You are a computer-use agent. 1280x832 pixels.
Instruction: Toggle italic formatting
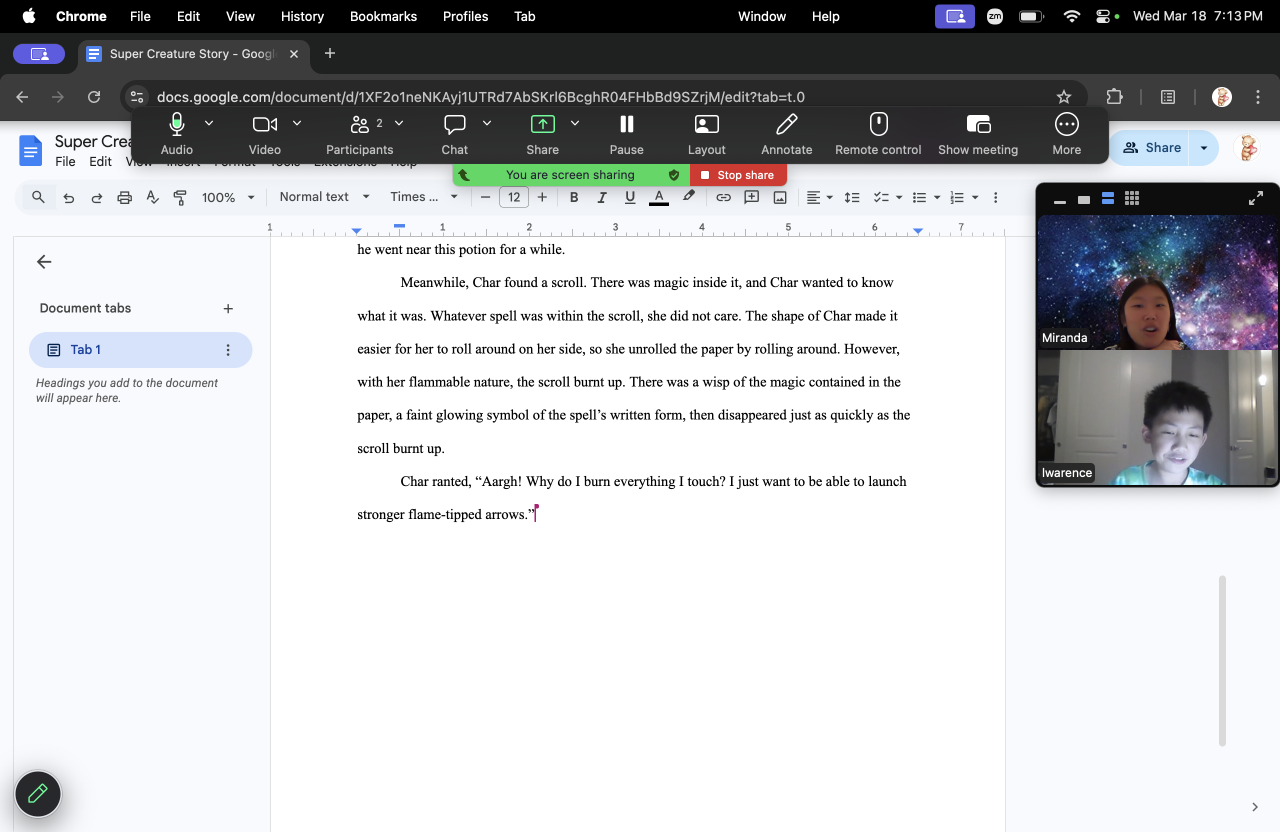coord(602,198)
